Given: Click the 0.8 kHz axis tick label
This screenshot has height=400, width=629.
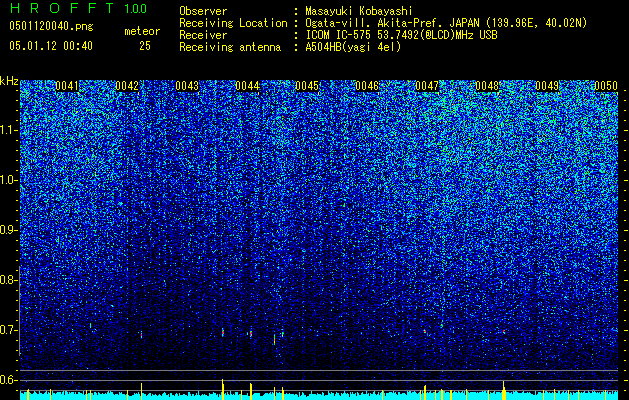Looking at the screenshot, I should point(8,280).
